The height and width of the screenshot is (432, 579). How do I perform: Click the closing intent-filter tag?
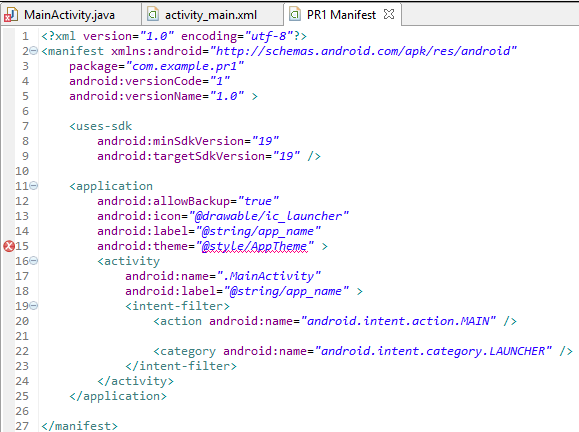click(x=181, y=366)
